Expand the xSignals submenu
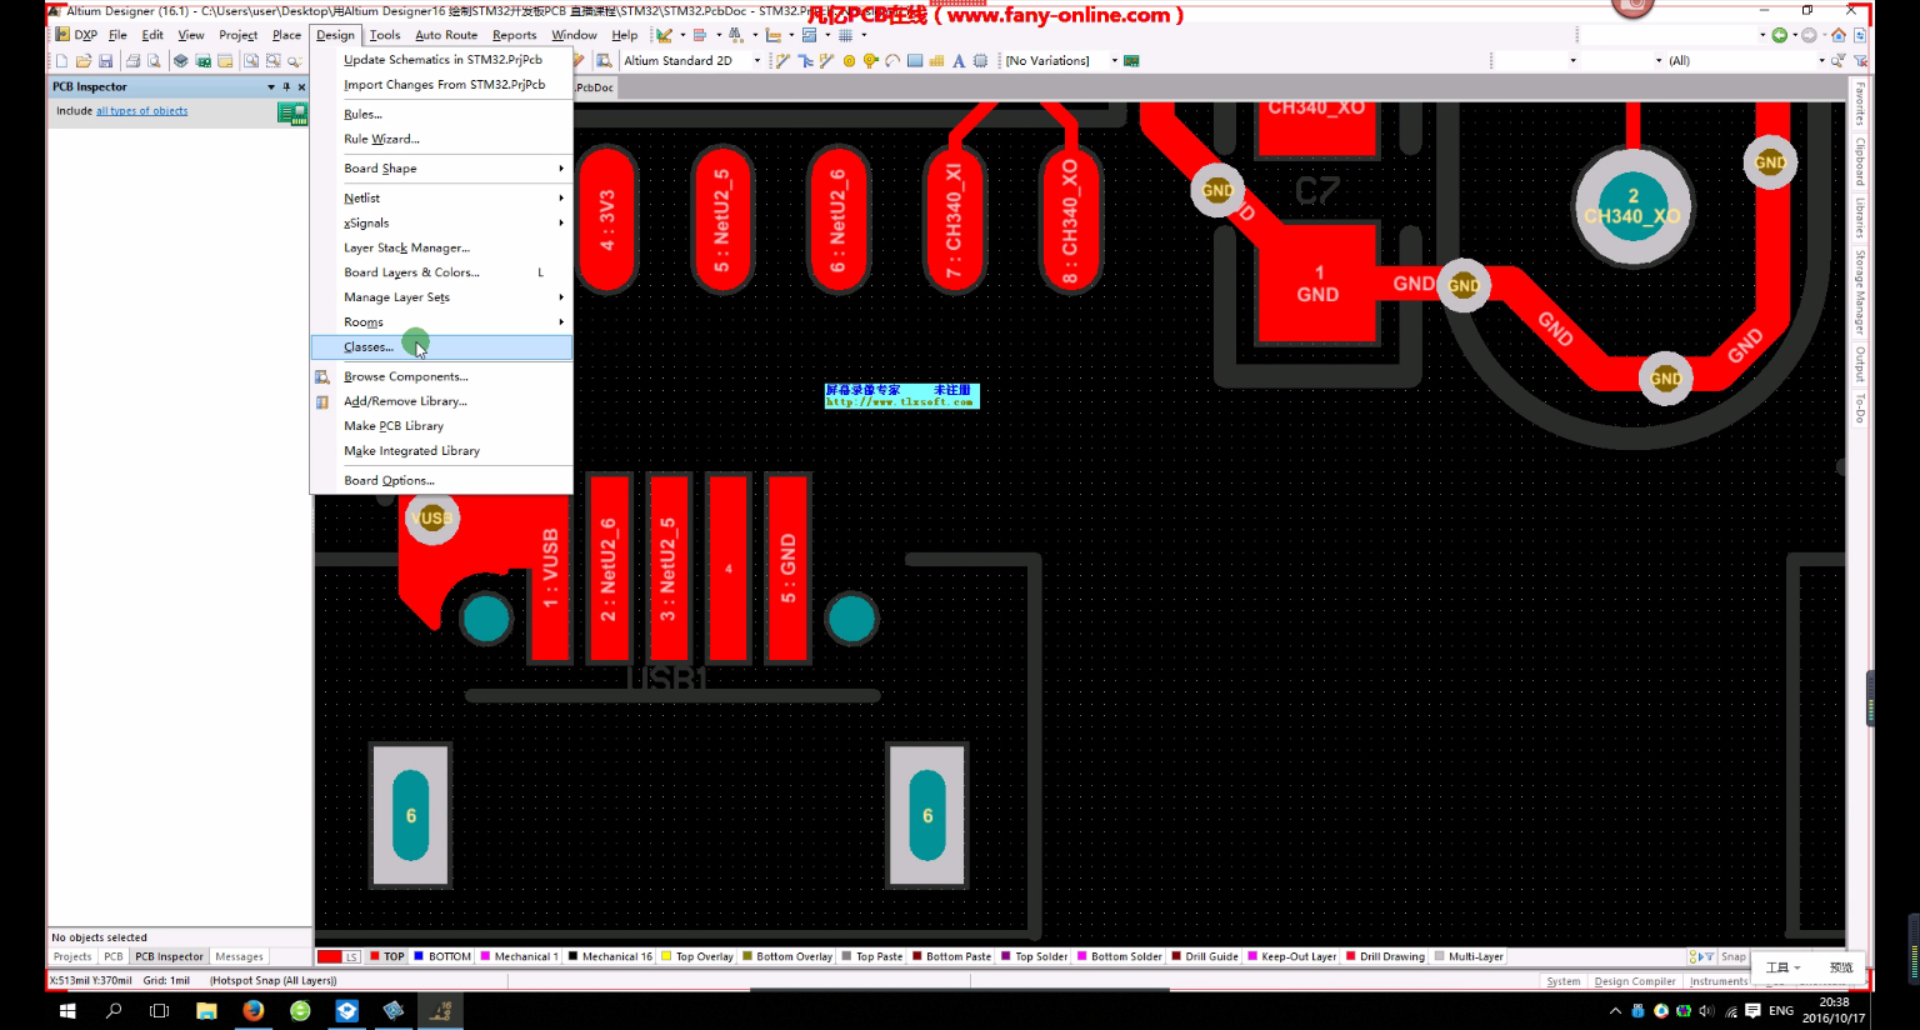The height and width of the screenshot is (1030, 1920). point(441,223)
